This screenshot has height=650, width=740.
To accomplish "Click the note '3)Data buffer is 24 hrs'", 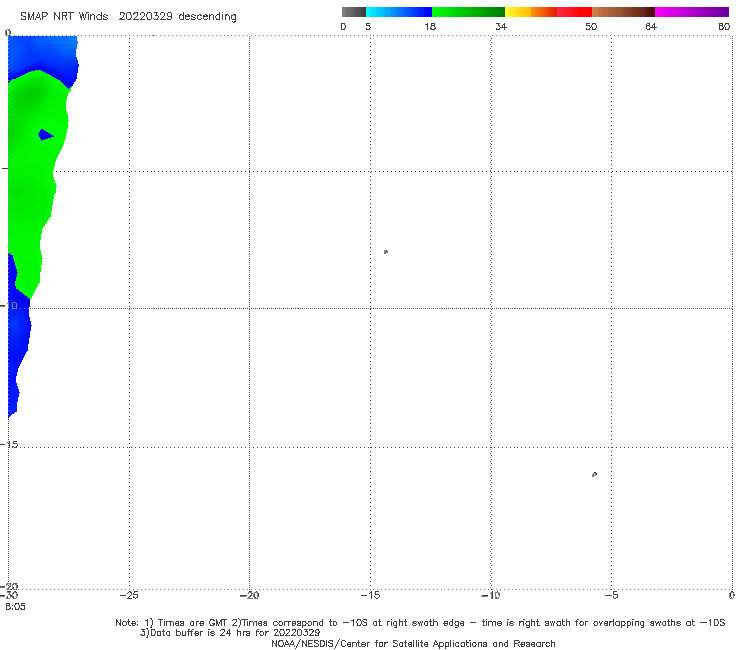I will click(x=230, y=633).
